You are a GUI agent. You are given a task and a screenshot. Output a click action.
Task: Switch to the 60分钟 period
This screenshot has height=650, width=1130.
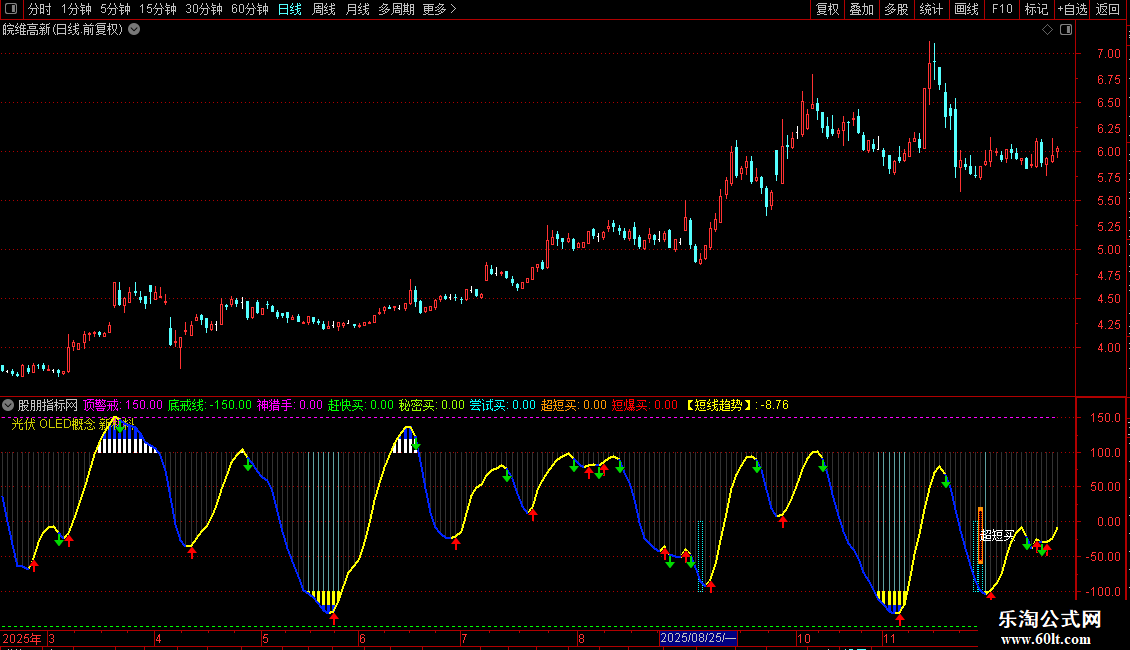pyautogui.click(x=249, y=10)
